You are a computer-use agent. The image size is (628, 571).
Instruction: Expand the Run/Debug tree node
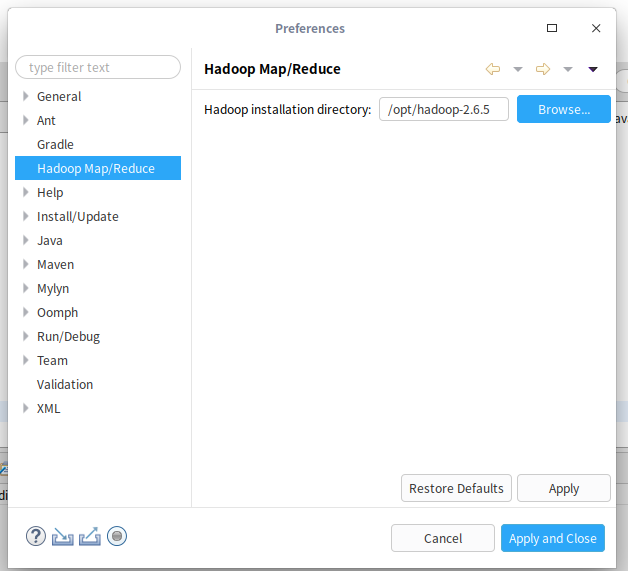26,336
